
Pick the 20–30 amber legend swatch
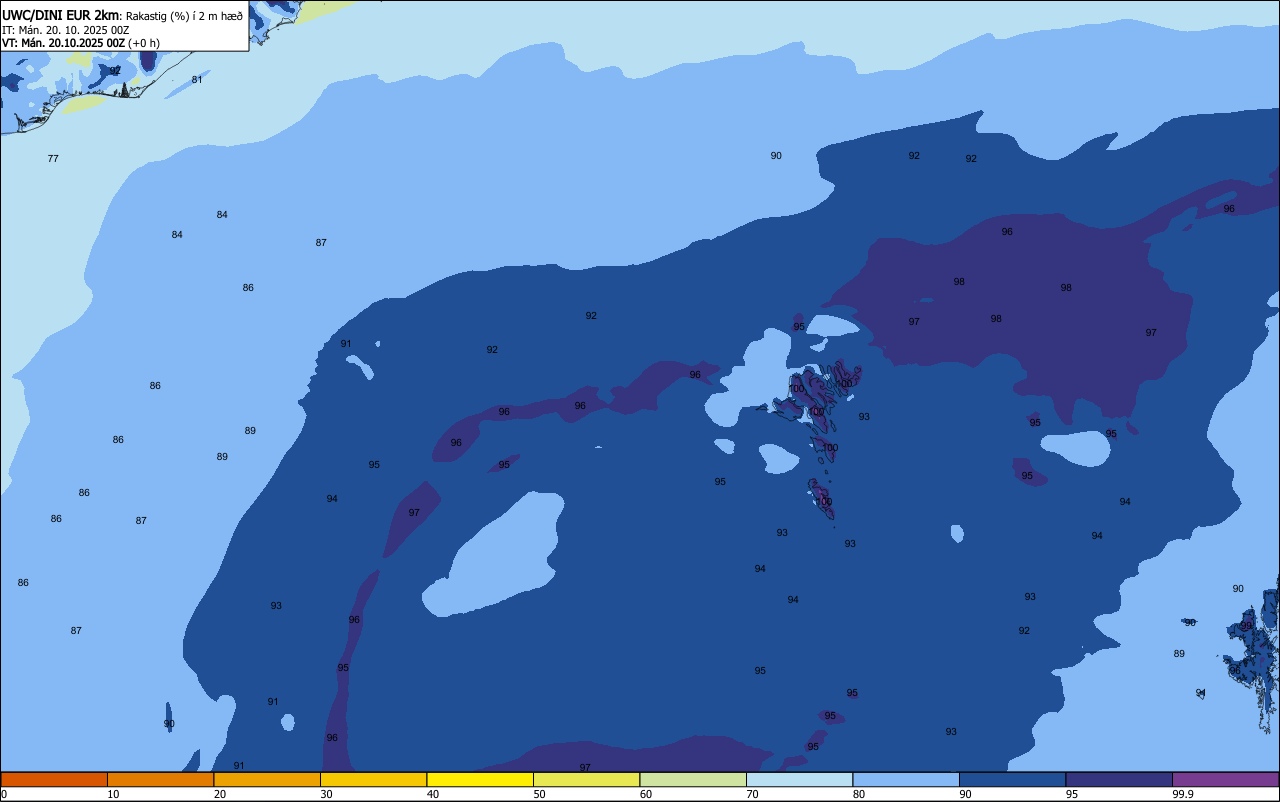click(x=267, y=779)
